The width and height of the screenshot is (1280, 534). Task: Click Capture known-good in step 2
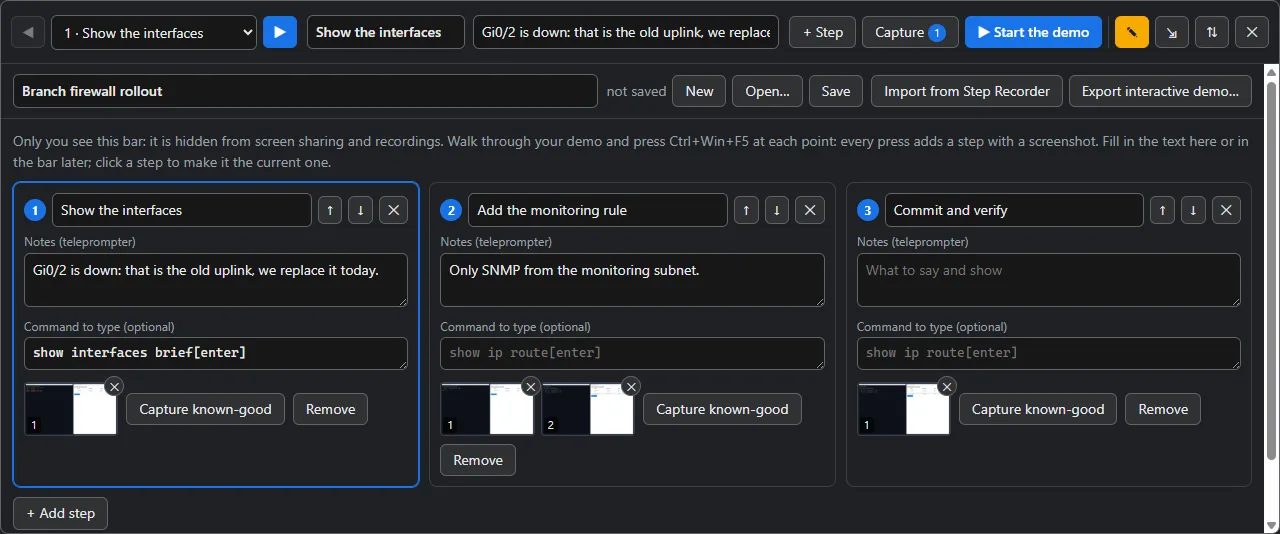pyautogui.click(x=722, y=409)
